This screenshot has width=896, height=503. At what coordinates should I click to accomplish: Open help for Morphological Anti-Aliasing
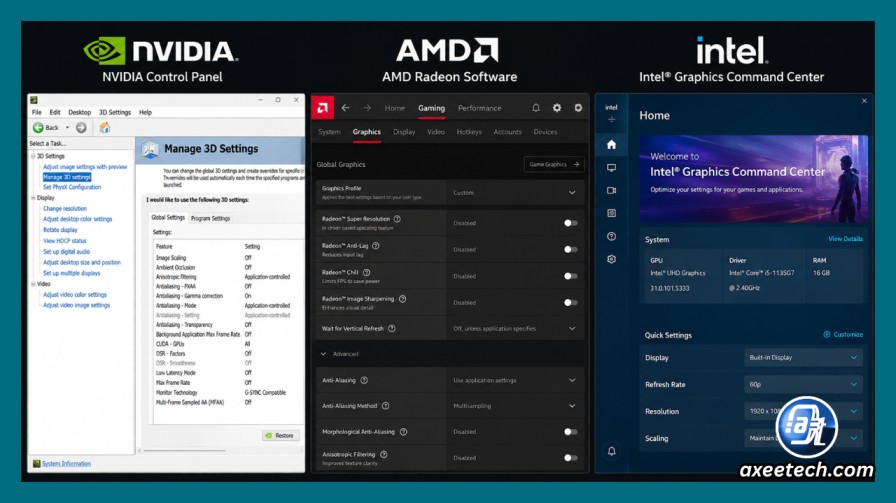(x=403, y=432)
